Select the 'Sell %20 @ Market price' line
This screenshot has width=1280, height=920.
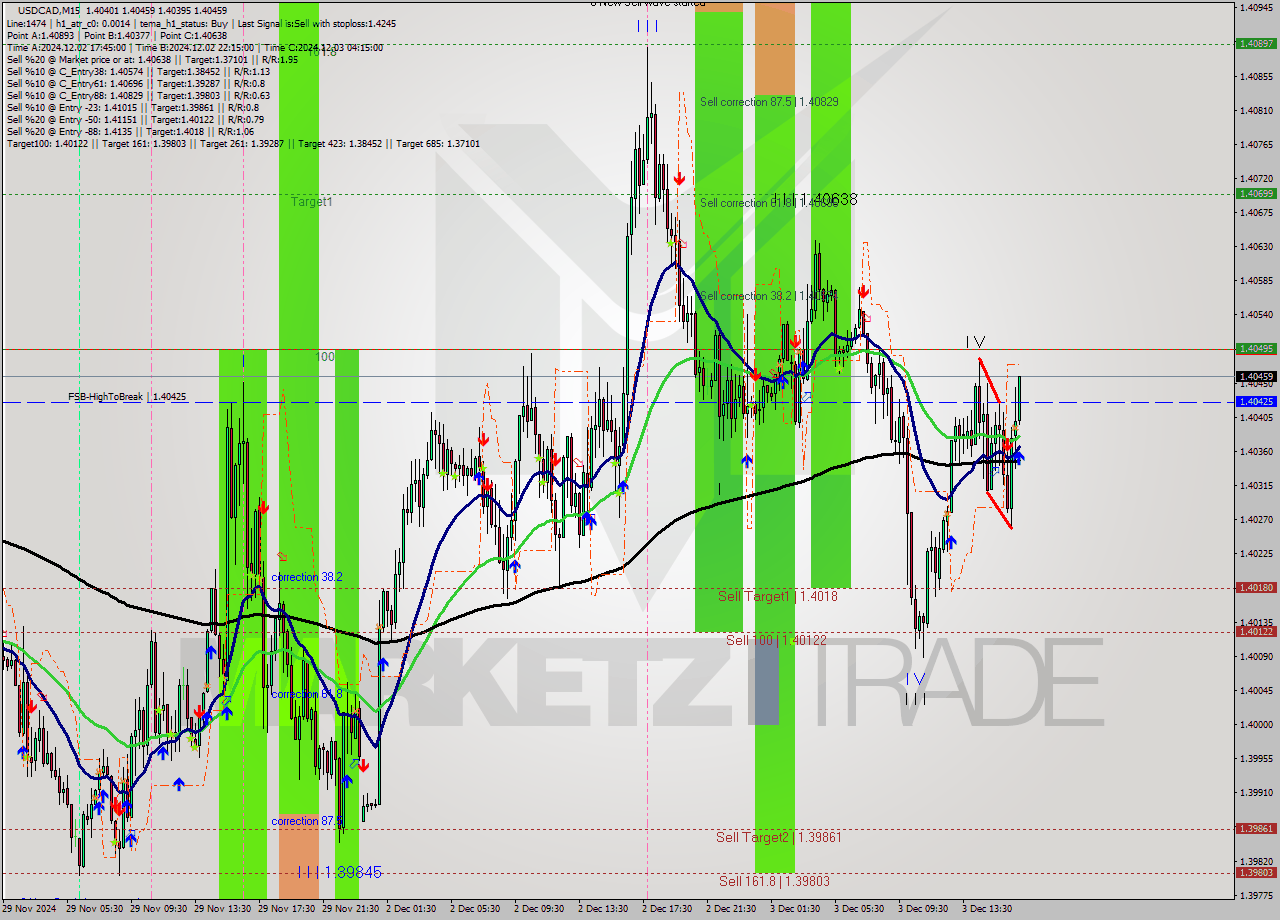(x=151, y=59)
